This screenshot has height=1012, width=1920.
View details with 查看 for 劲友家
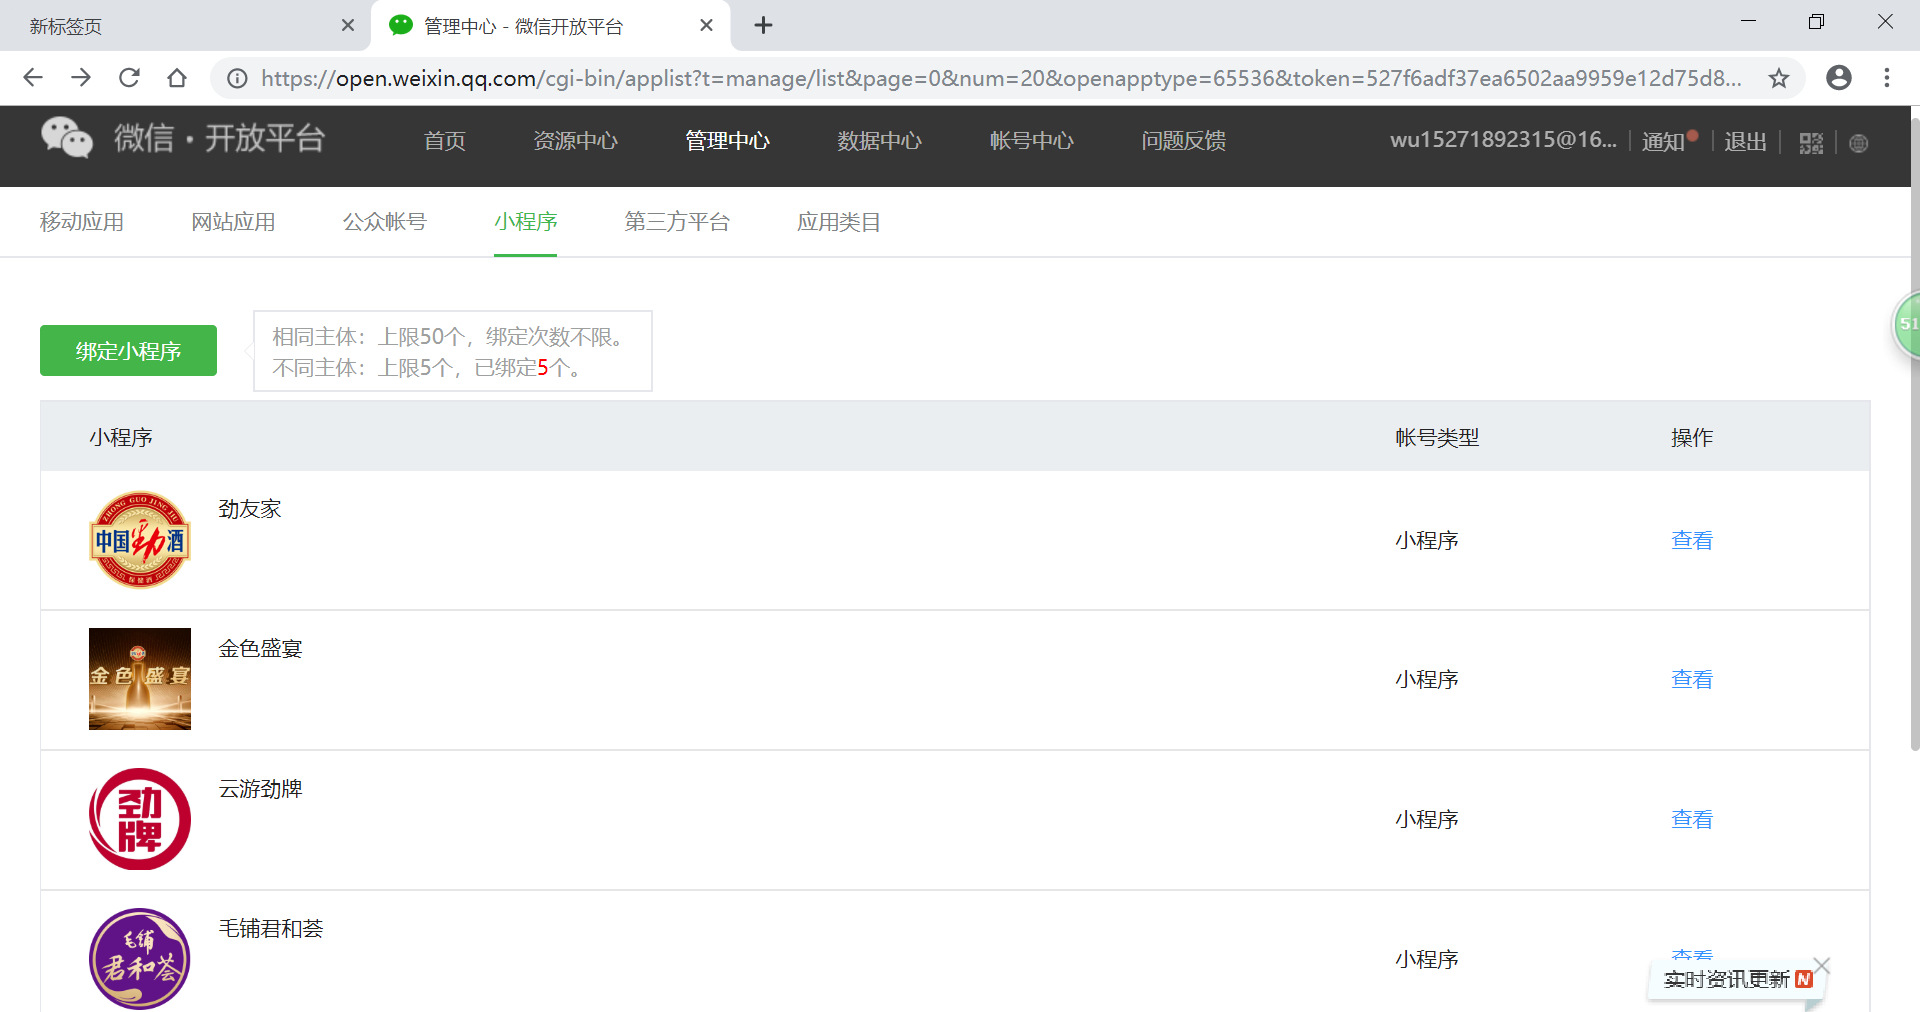pyautogui.click(x=1692, y=540)
